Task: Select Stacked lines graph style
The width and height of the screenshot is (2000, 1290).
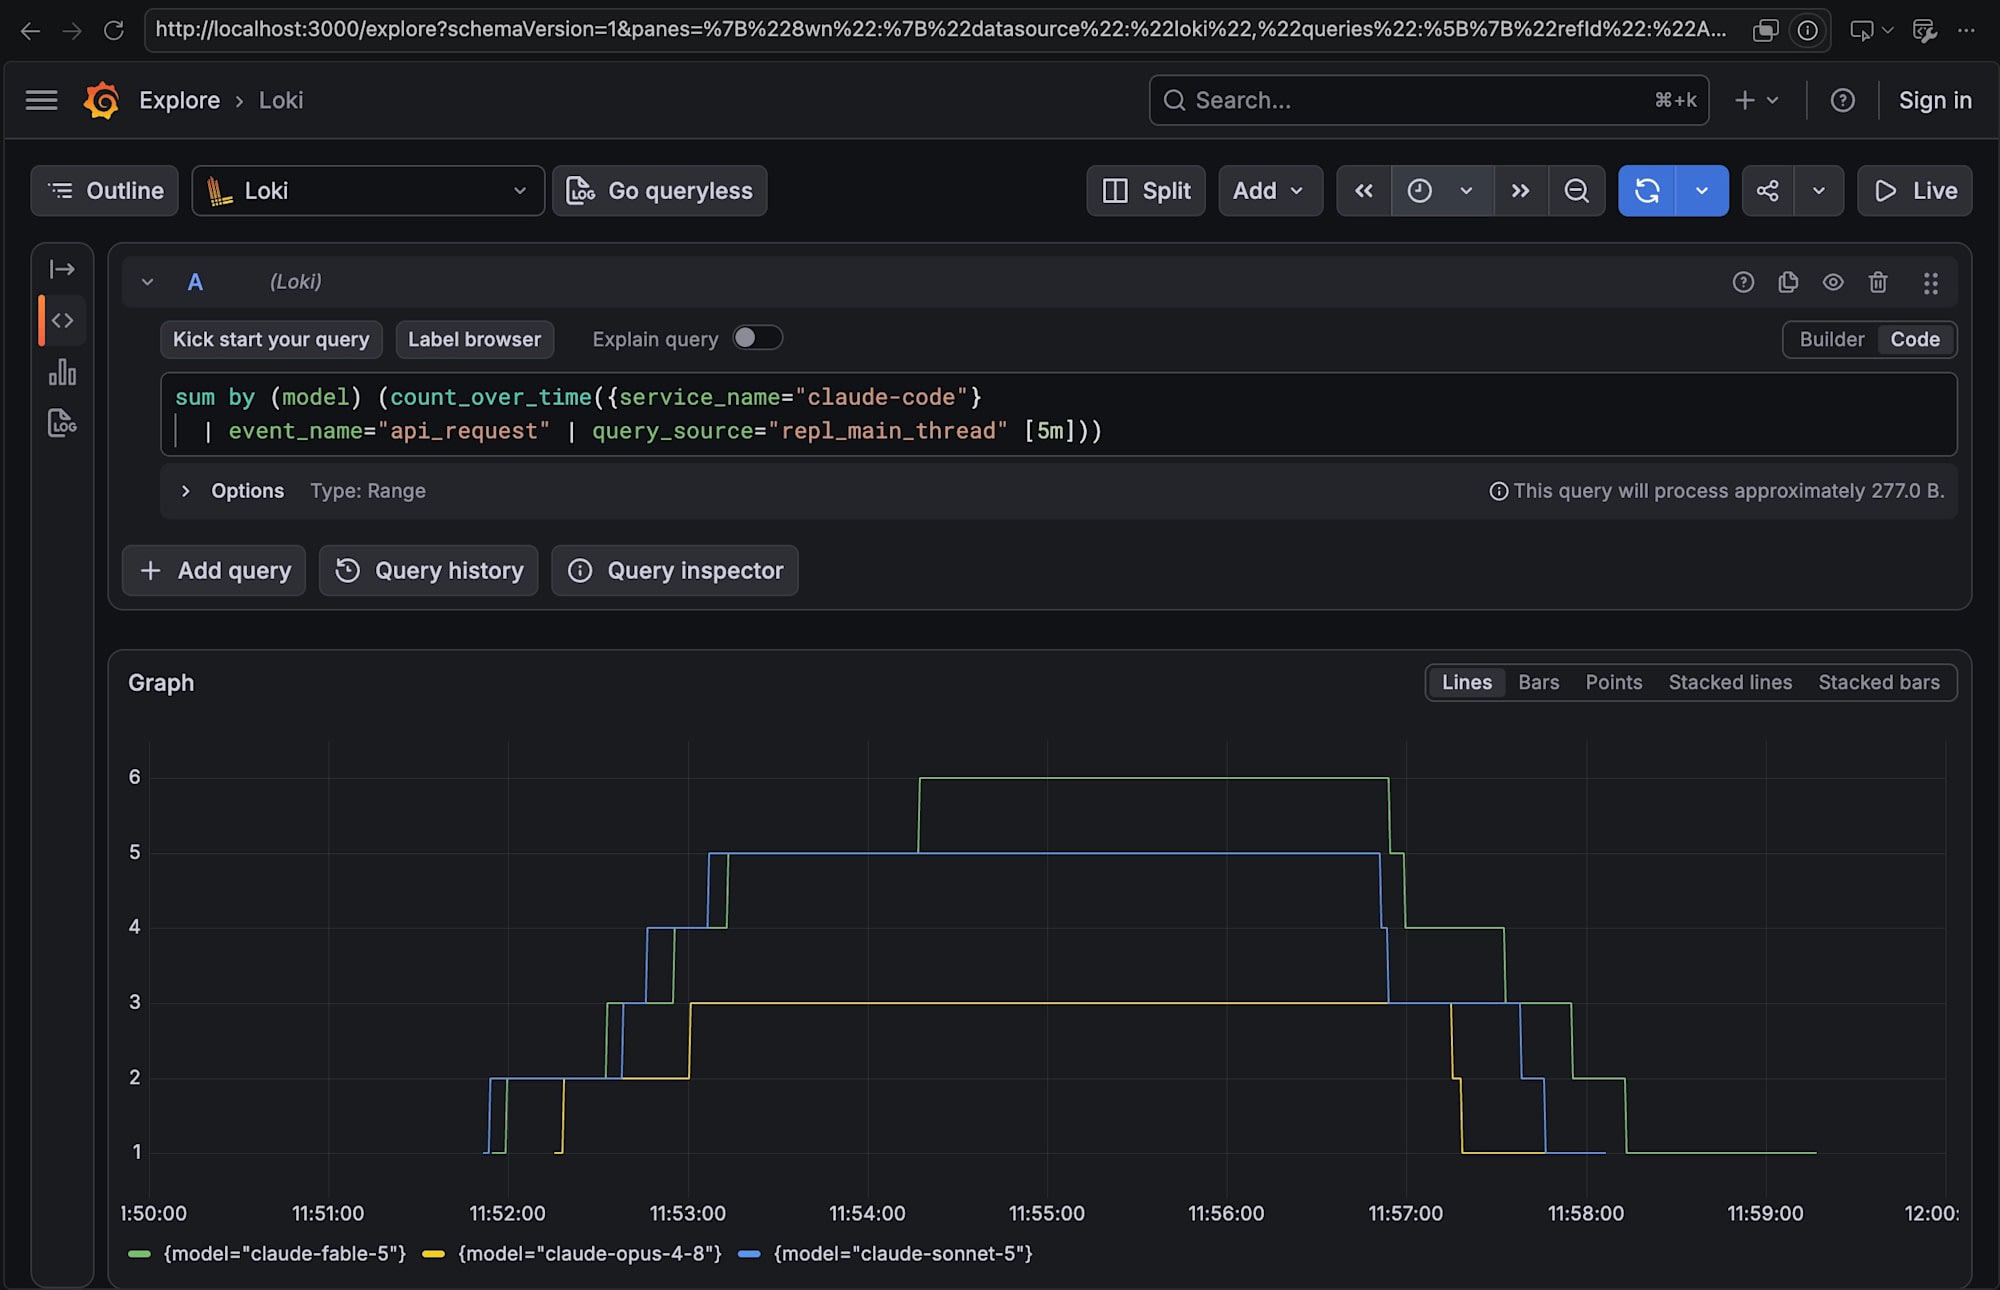Action: 1730,682
